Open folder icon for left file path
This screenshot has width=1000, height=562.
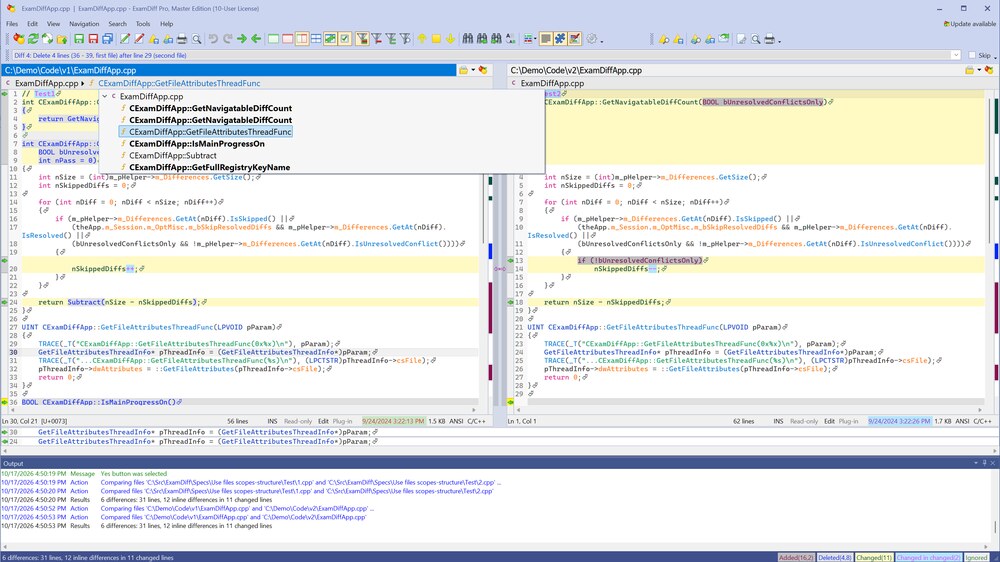(464, 70)
